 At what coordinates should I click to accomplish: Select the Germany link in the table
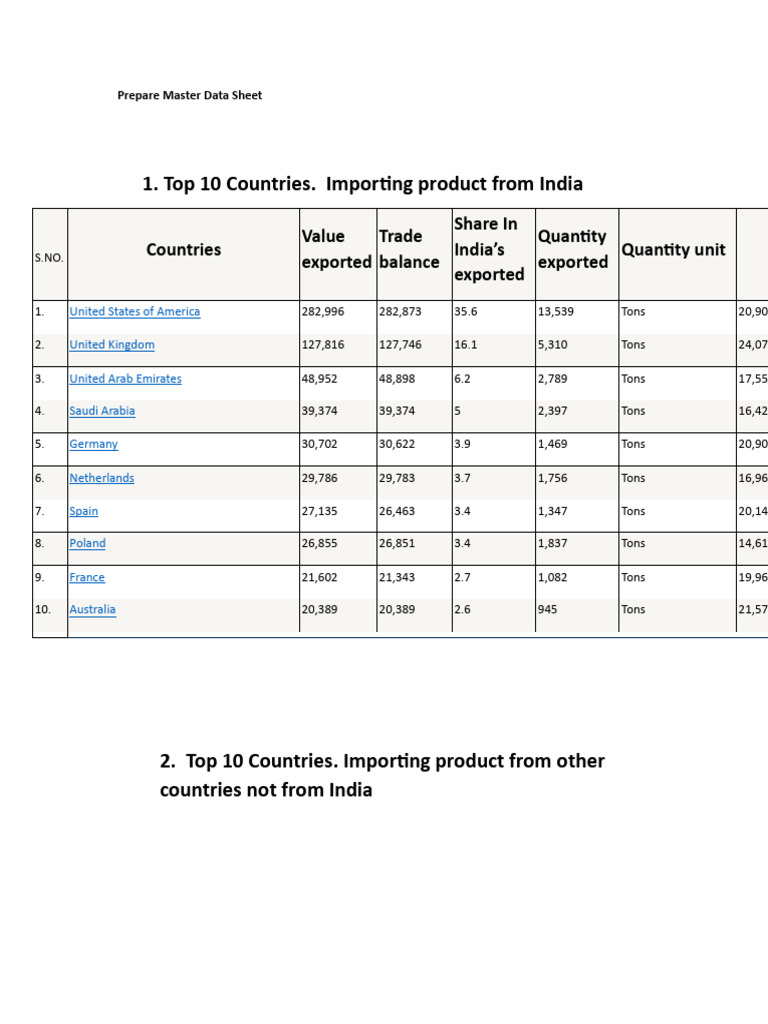93,444
